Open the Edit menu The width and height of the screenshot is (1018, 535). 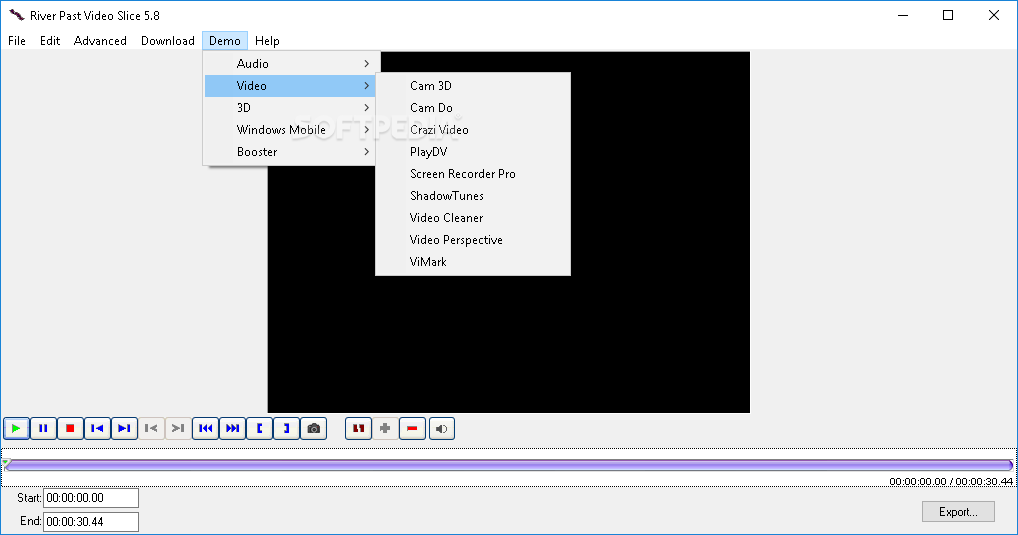coord(50,41)
